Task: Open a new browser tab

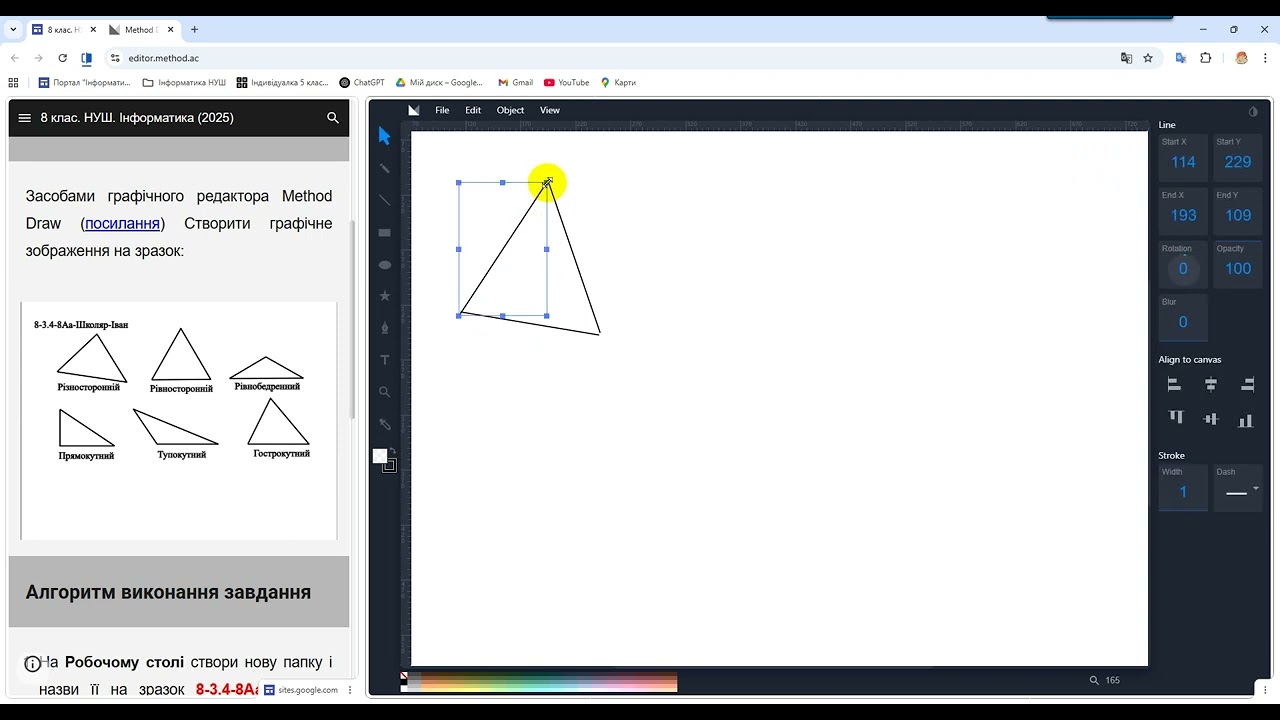Action: [x=195, y=30]
